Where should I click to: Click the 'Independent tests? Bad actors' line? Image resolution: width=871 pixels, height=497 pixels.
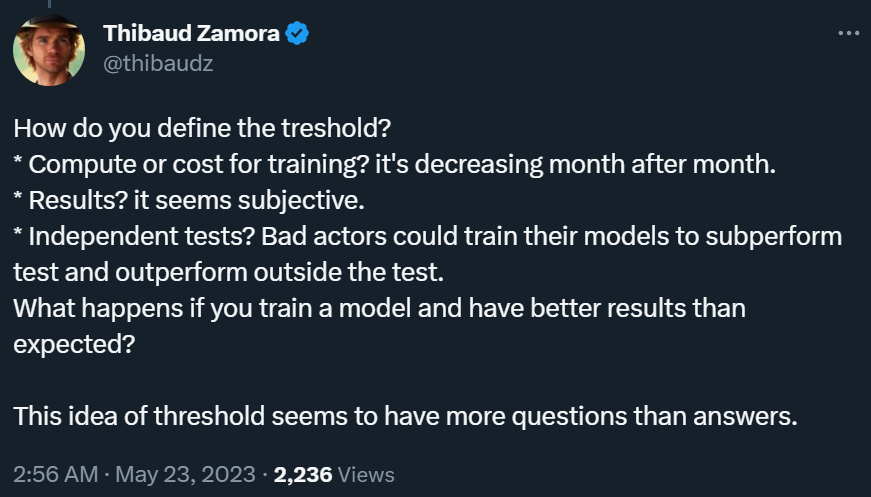point(428,237)
